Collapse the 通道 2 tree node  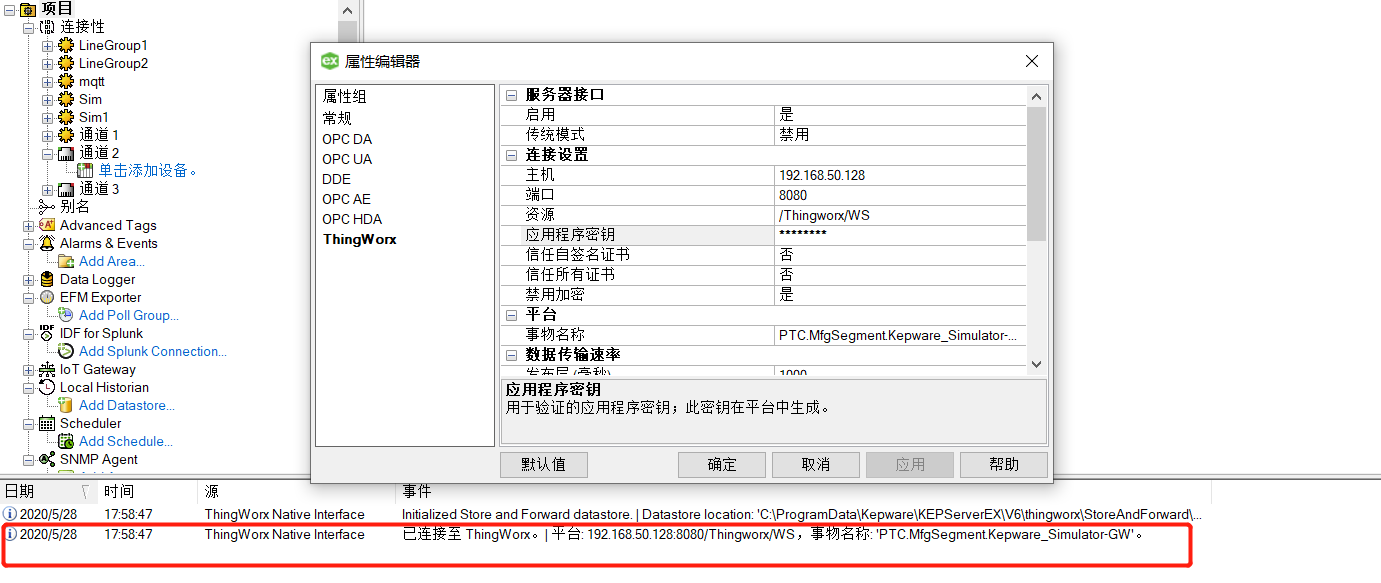pos(47,154)
